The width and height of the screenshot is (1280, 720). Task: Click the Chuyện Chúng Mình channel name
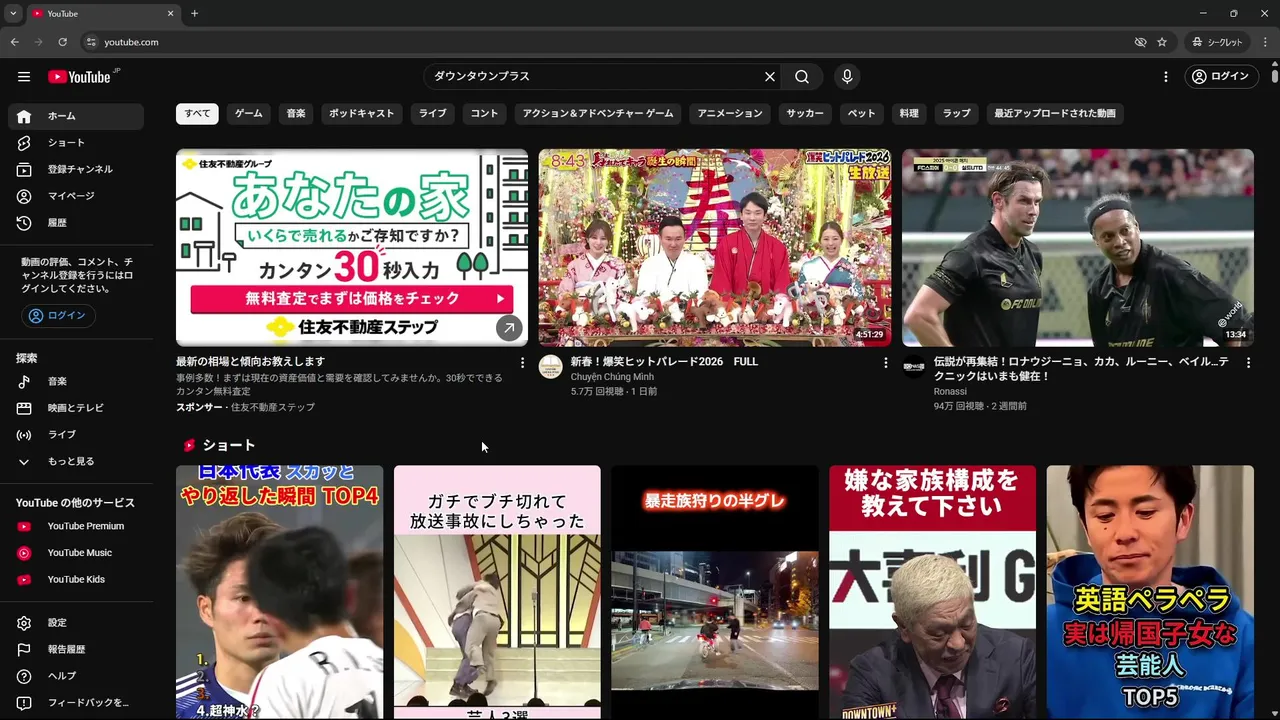[612, 377]
